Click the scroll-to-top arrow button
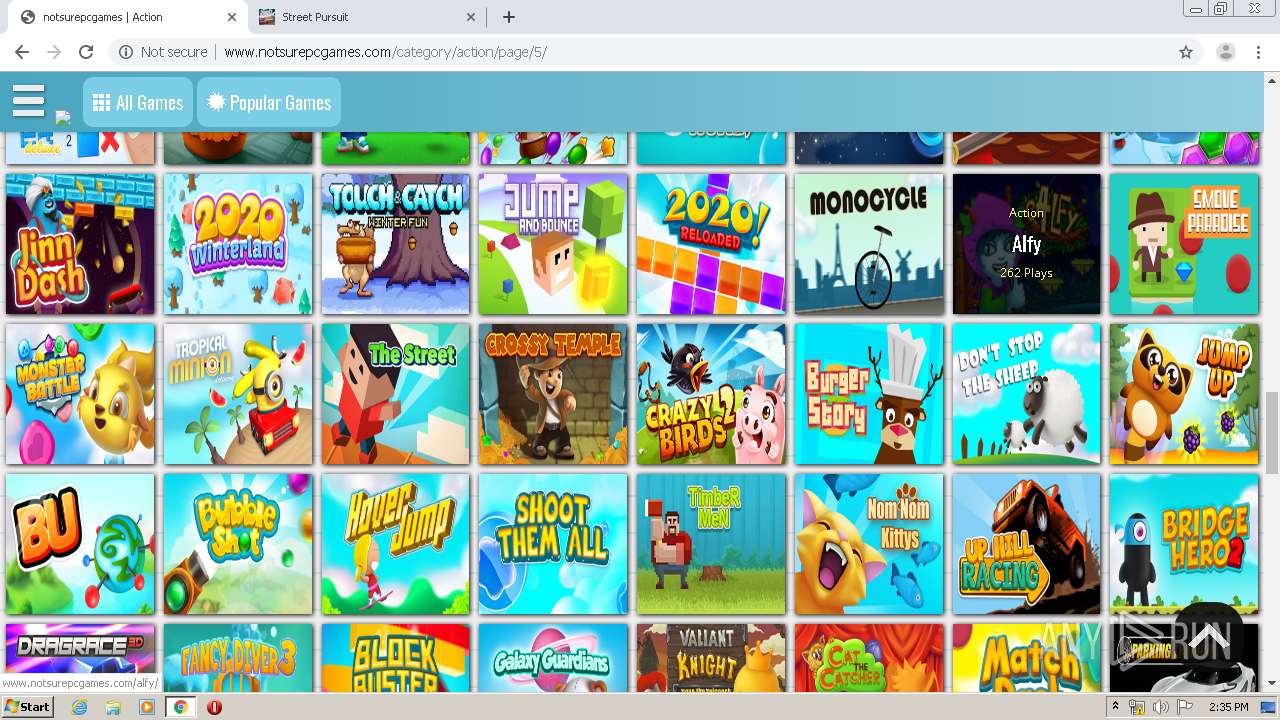The height and width of the screenshot is (720, 1280). 1208,638
